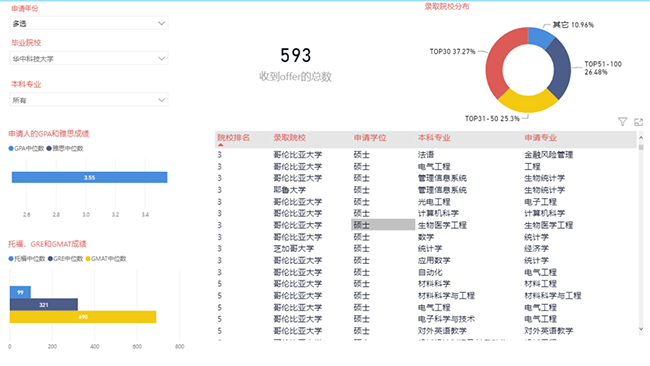Click the 金融风险管理 cell
This screenshot has width=650, height=366.
click(x=548, y=155)
